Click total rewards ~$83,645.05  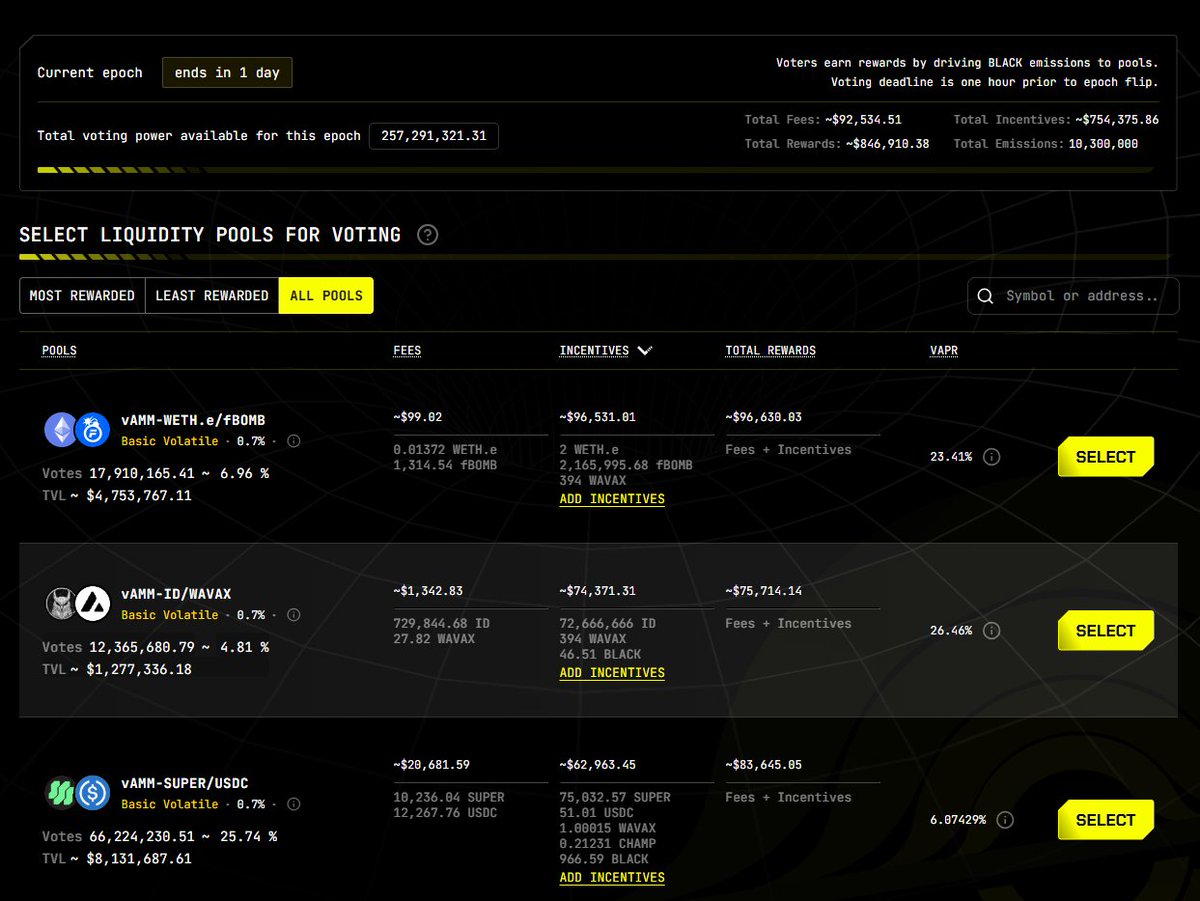tap(763, 765)
